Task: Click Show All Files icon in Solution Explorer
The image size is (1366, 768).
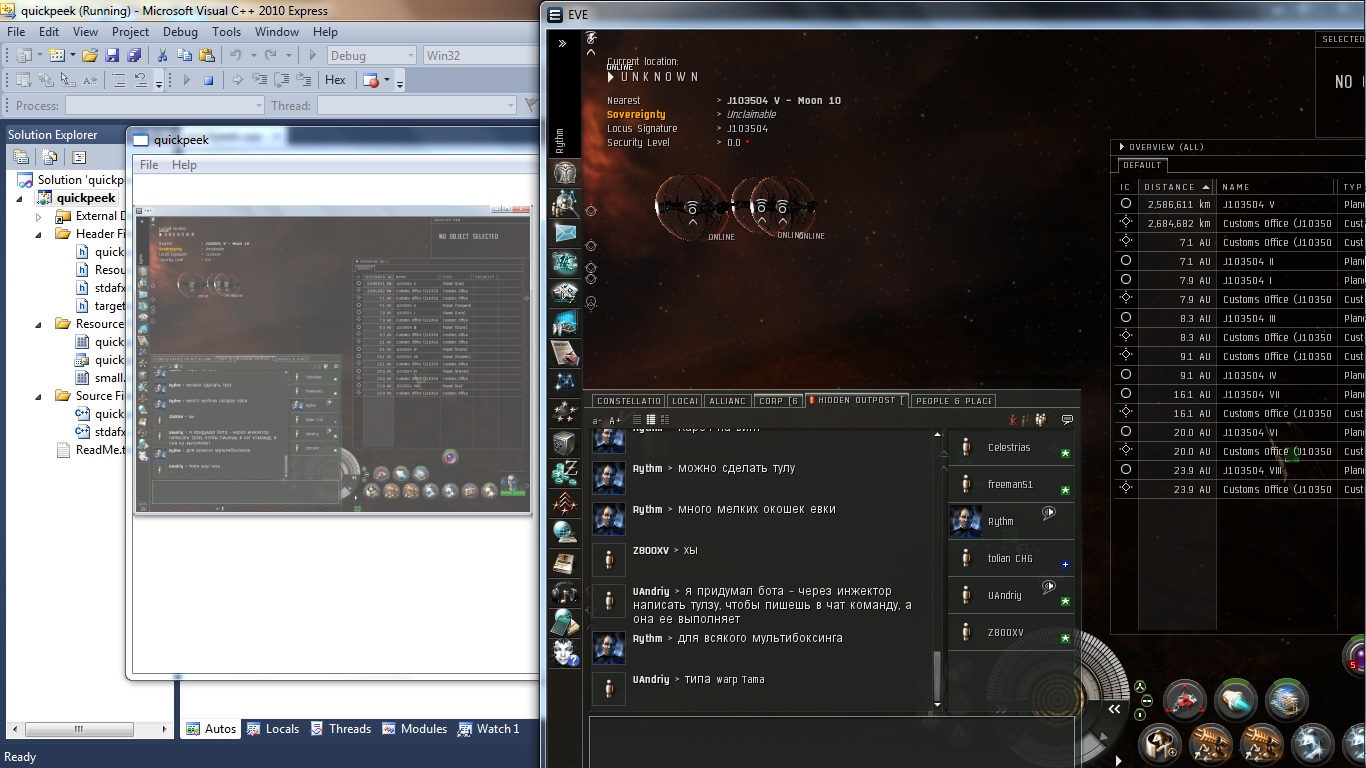Action: coord(48,157)
